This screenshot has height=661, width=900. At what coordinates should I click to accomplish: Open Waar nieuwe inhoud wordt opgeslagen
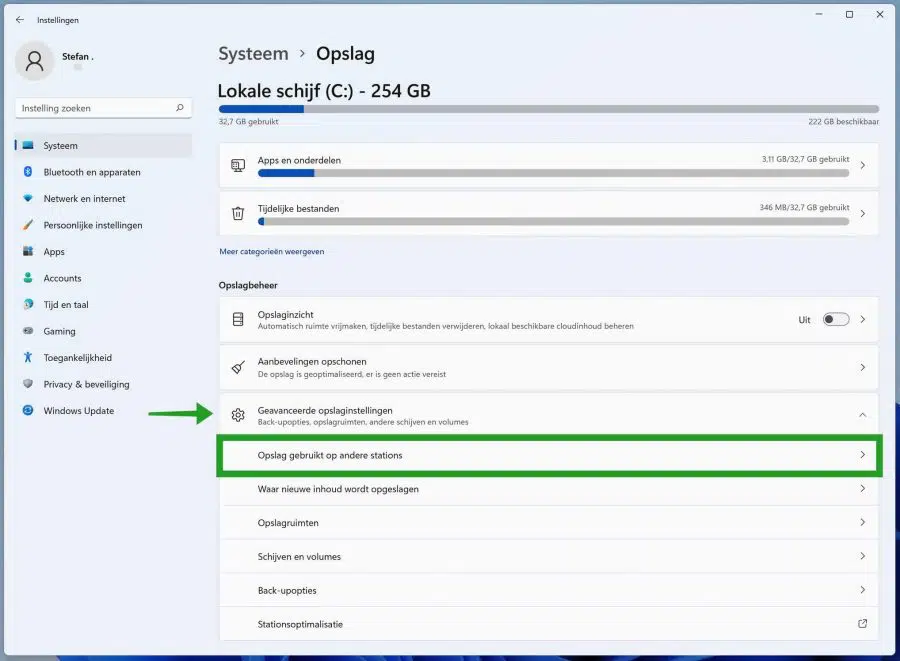tap(549, 489)
